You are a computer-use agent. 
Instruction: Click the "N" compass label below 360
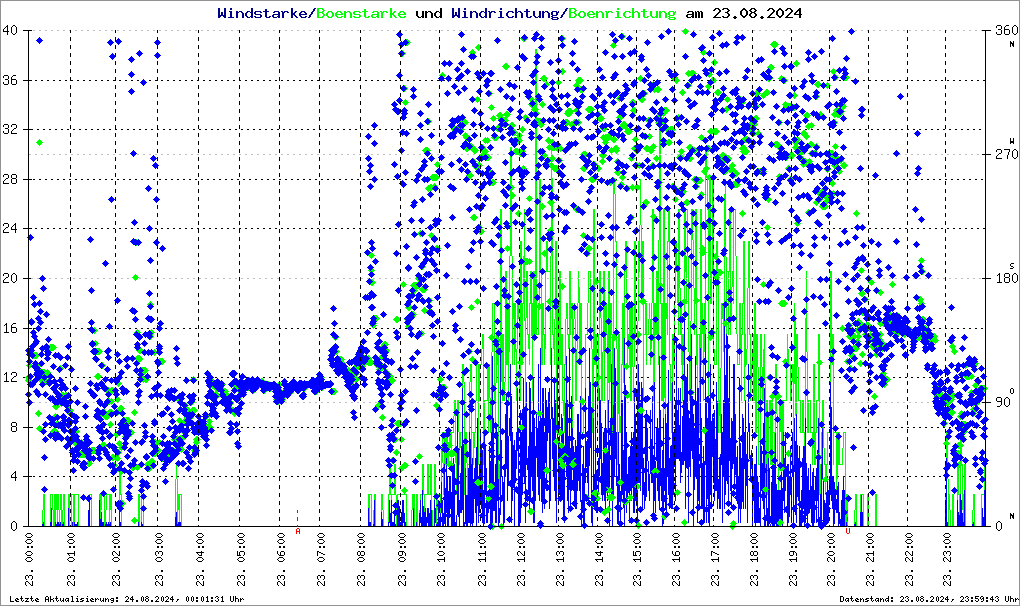[x=1012, y=44]
